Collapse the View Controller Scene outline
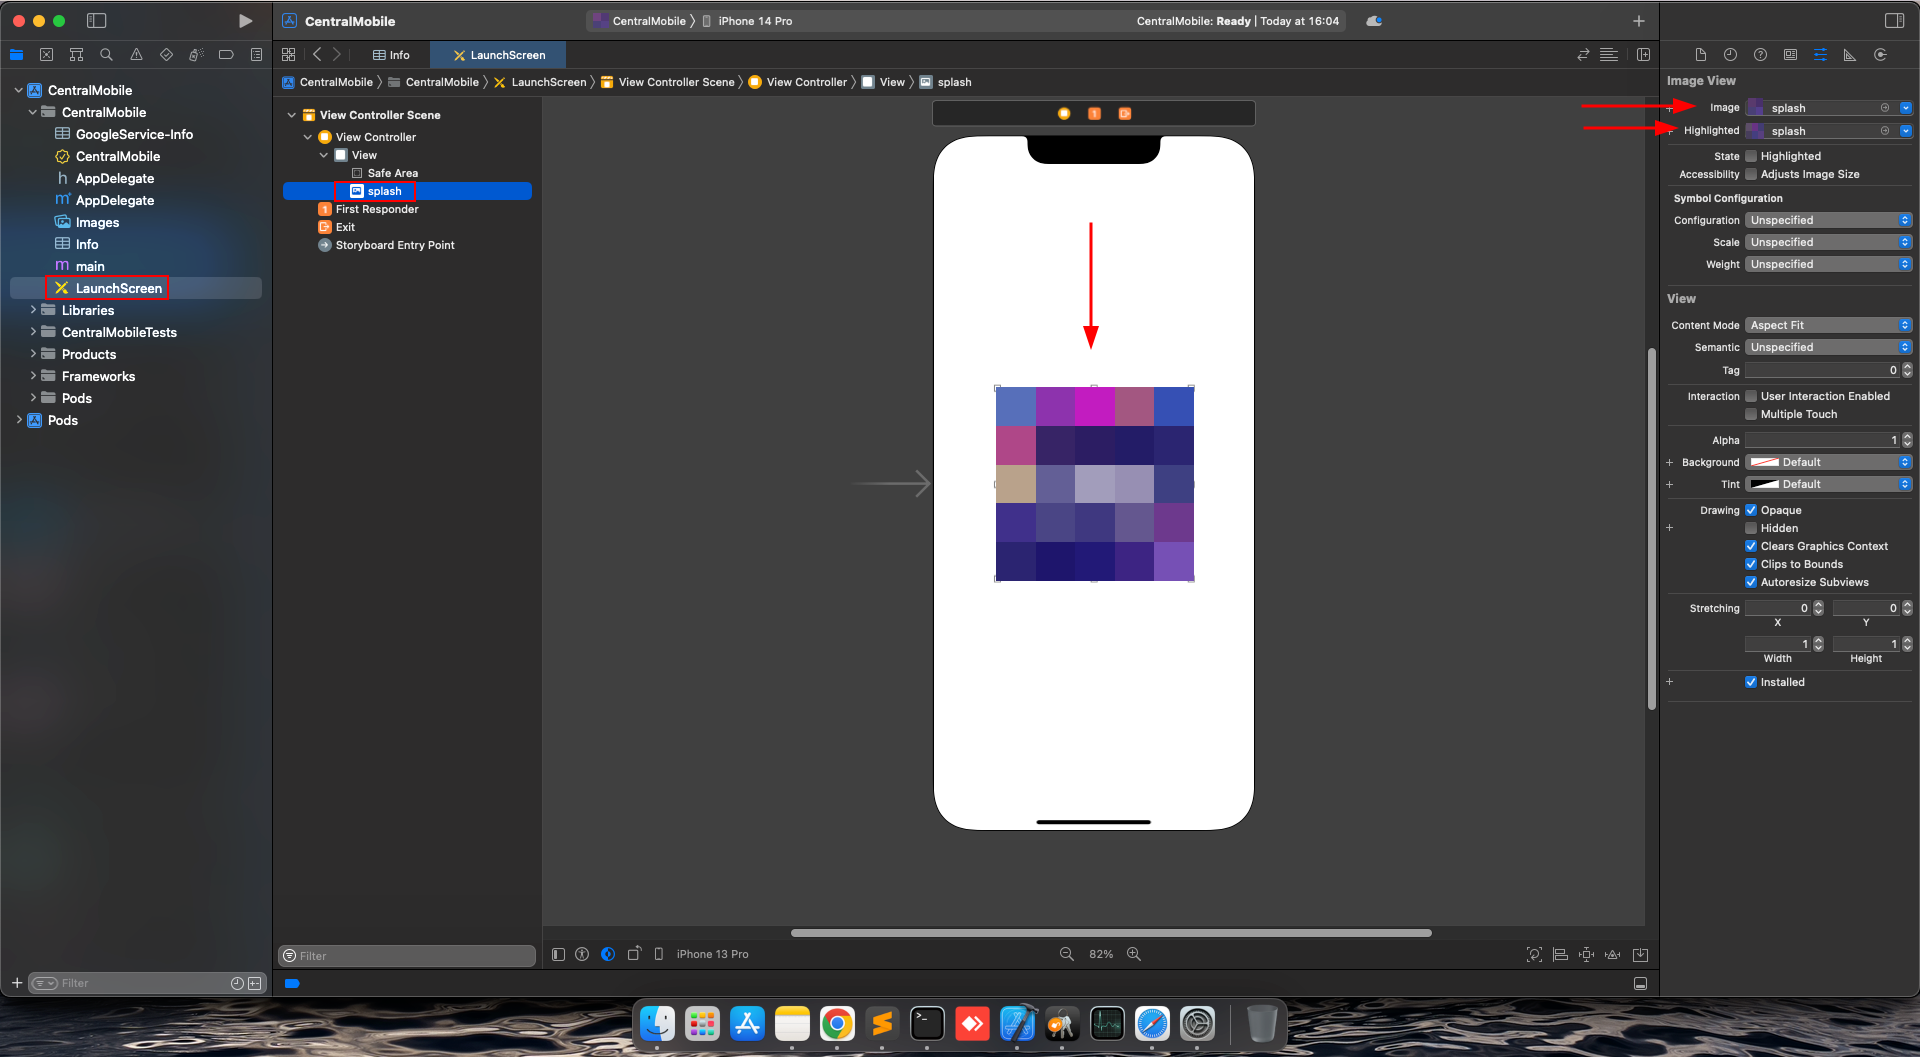 pos(292,115)
